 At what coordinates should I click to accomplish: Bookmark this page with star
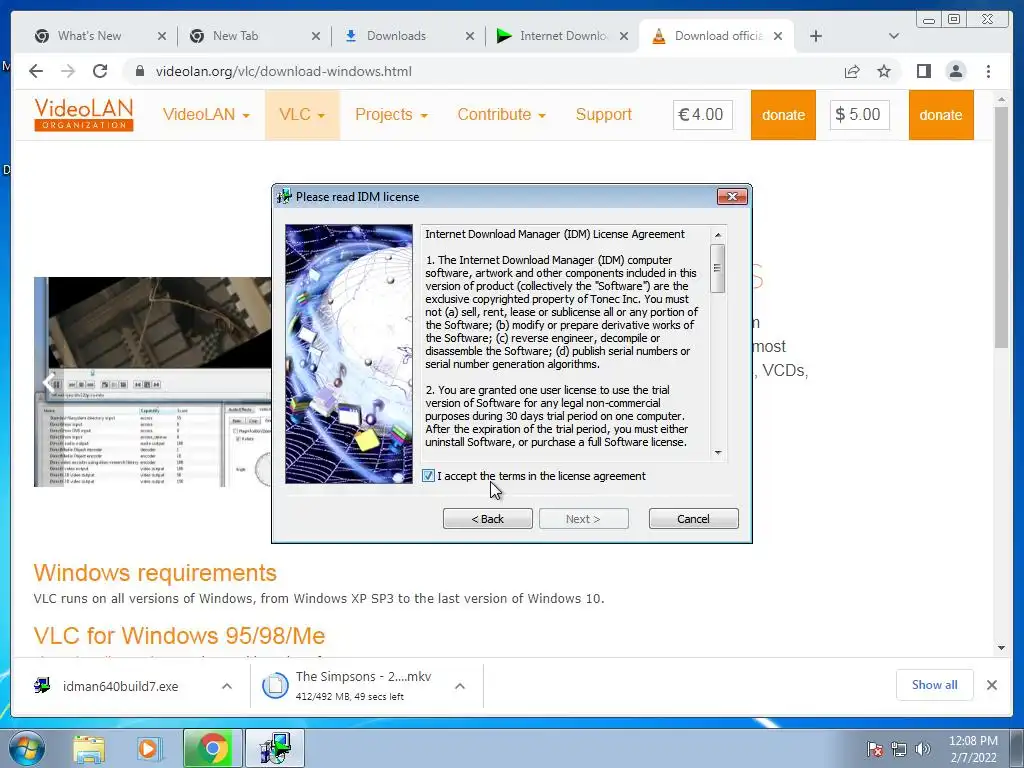tap(884, 71)
